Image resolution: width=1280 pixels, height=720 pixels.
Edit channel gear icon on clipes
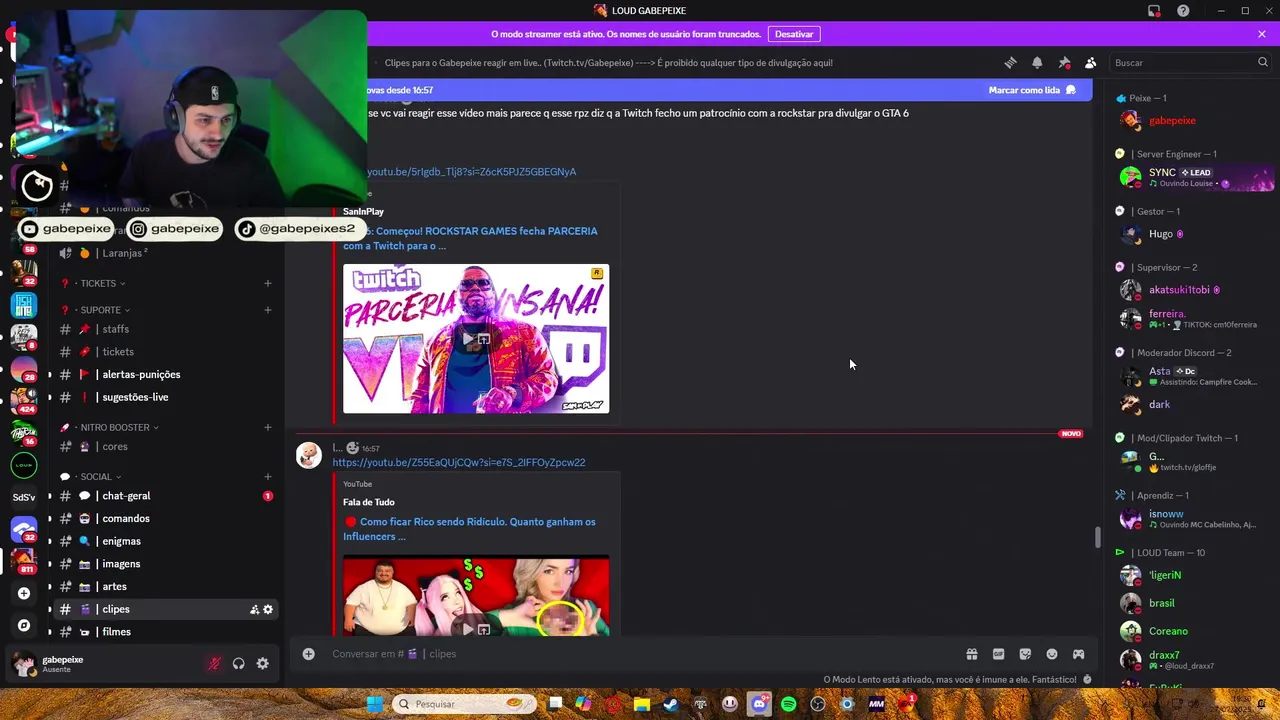(268, 609)
